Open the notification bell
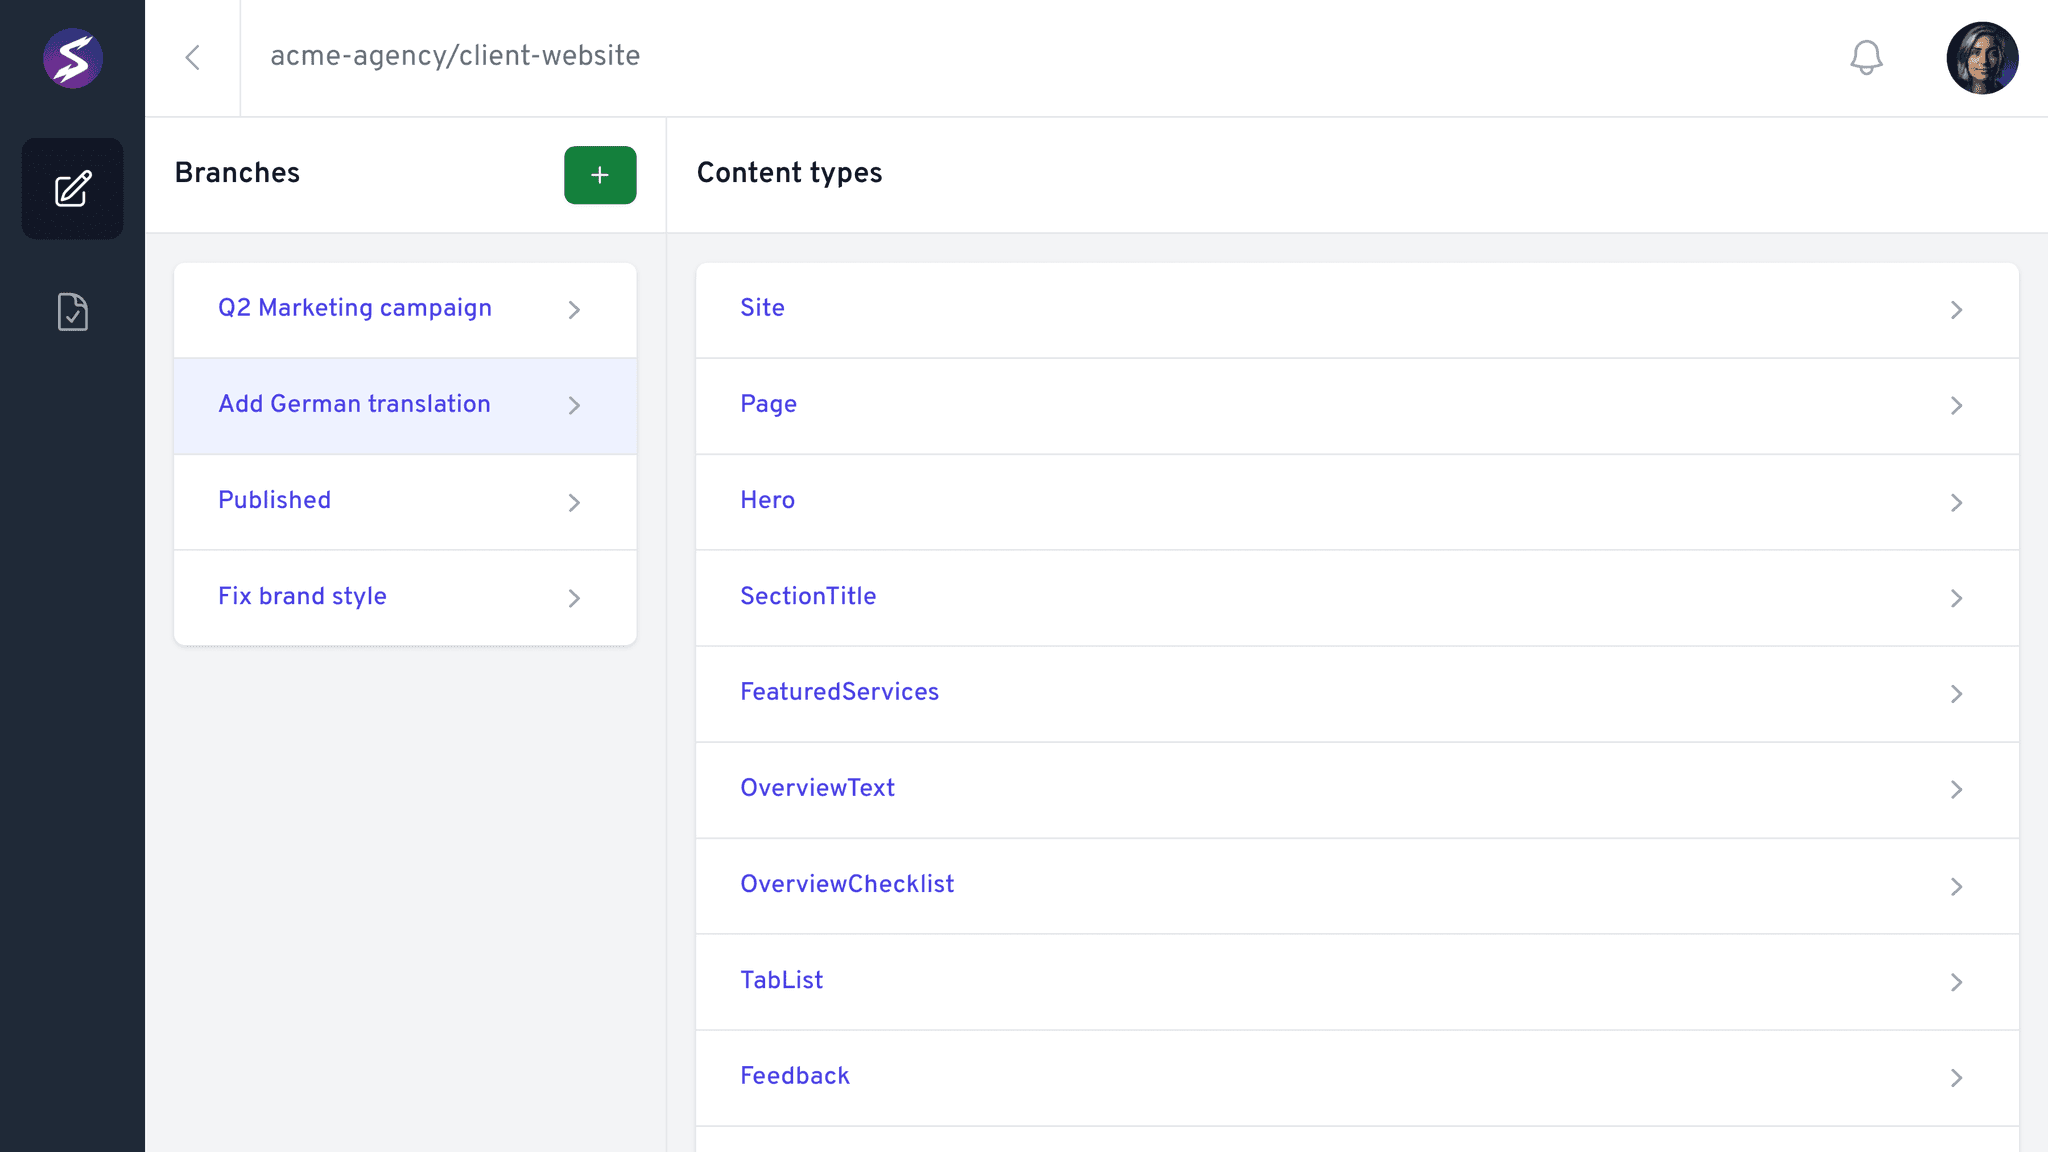 click(1866, 57)
